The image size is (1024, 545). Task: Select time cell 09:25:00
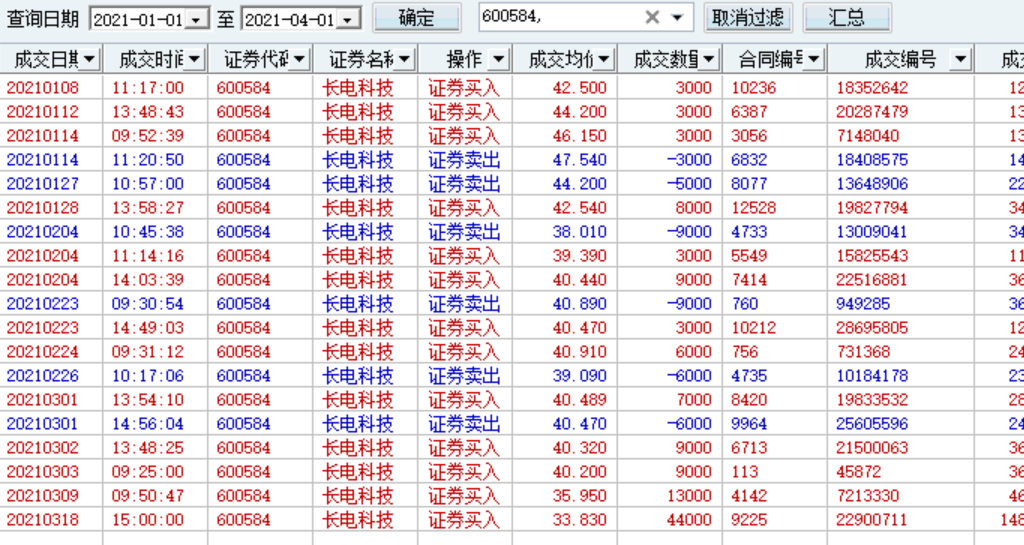point(148,472)
